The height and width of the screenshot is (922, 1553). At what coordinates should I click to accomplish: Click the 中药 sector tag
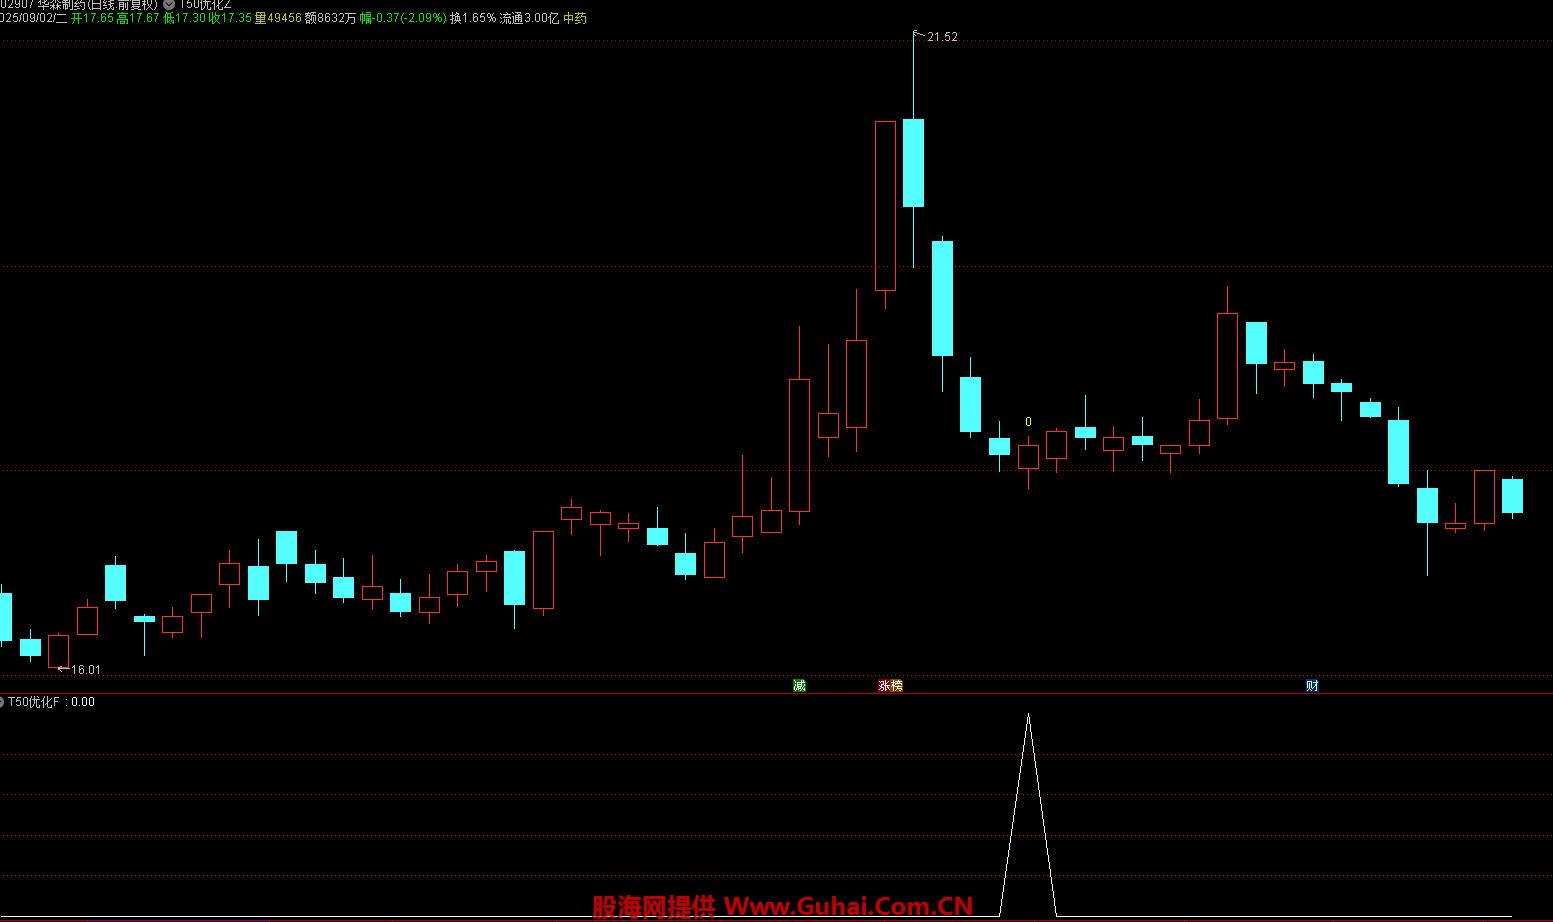575,18
